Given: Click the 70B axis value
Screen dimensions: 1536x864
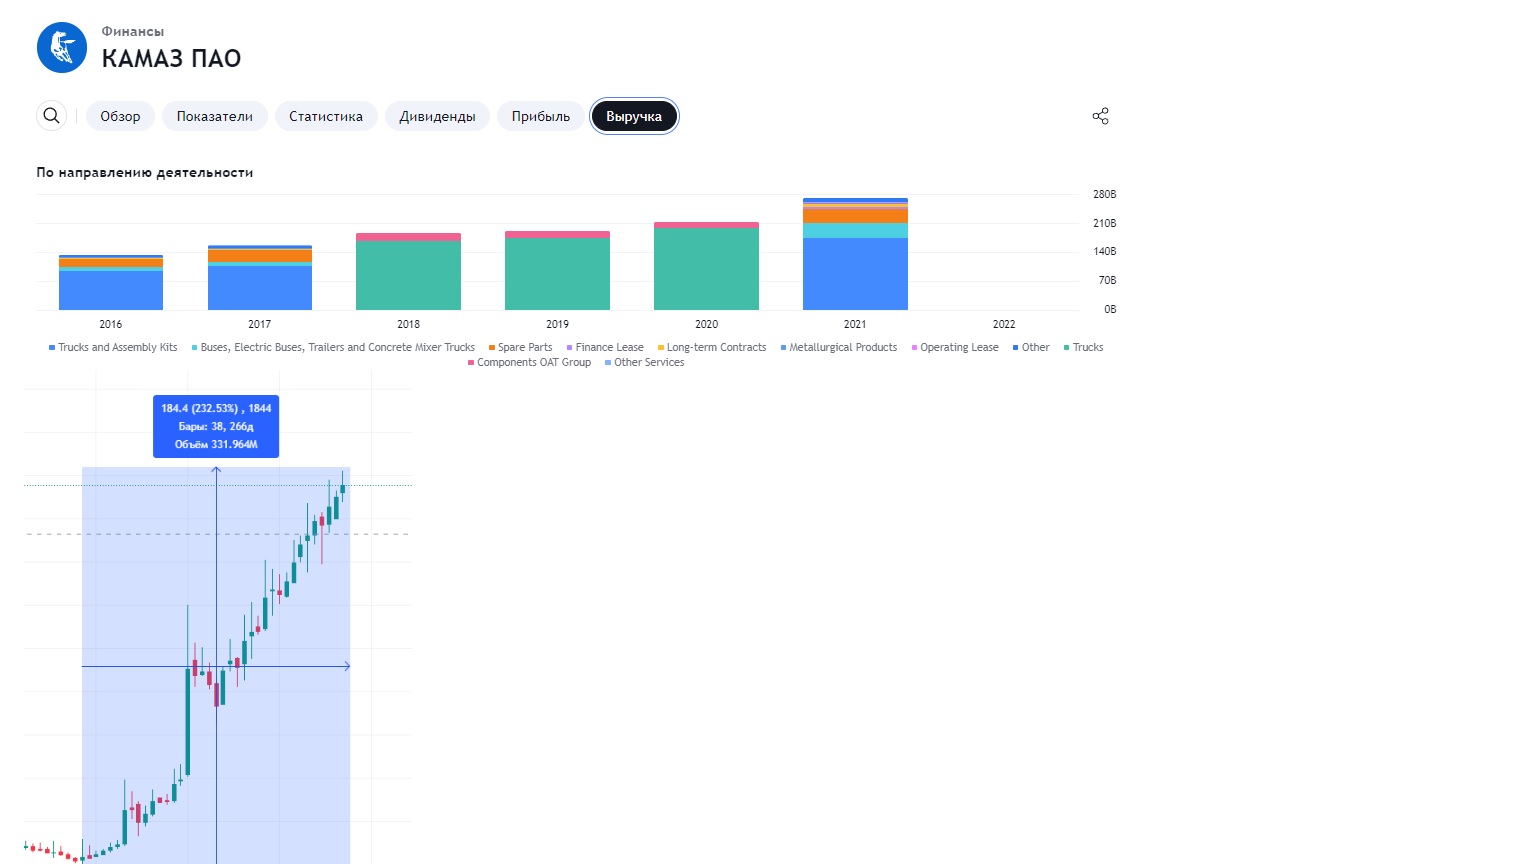Looking at the screenshot, I should pos(1107,280).
